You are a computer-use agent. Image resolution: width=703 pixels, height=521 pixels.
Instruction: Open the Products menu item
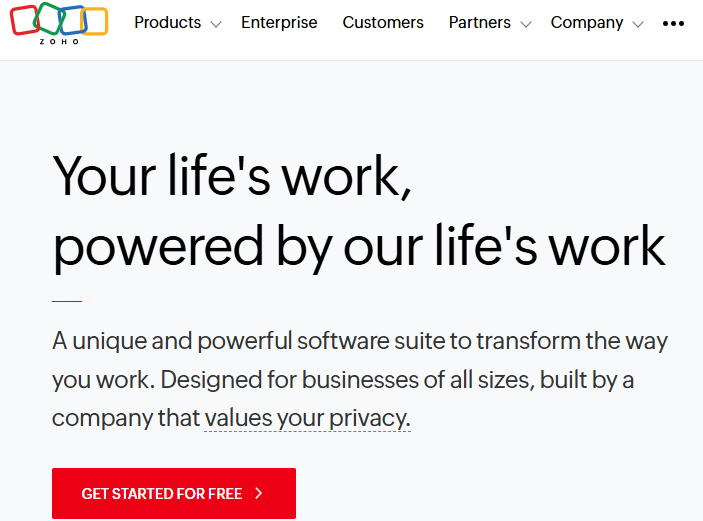click(x=168, y=22)
